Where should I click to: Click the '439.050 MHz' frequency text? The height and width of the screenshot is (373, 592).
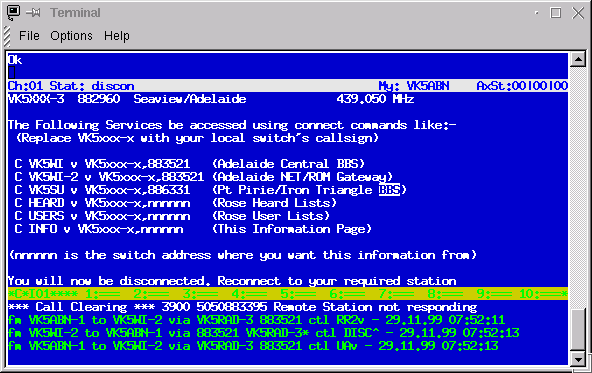375,99
